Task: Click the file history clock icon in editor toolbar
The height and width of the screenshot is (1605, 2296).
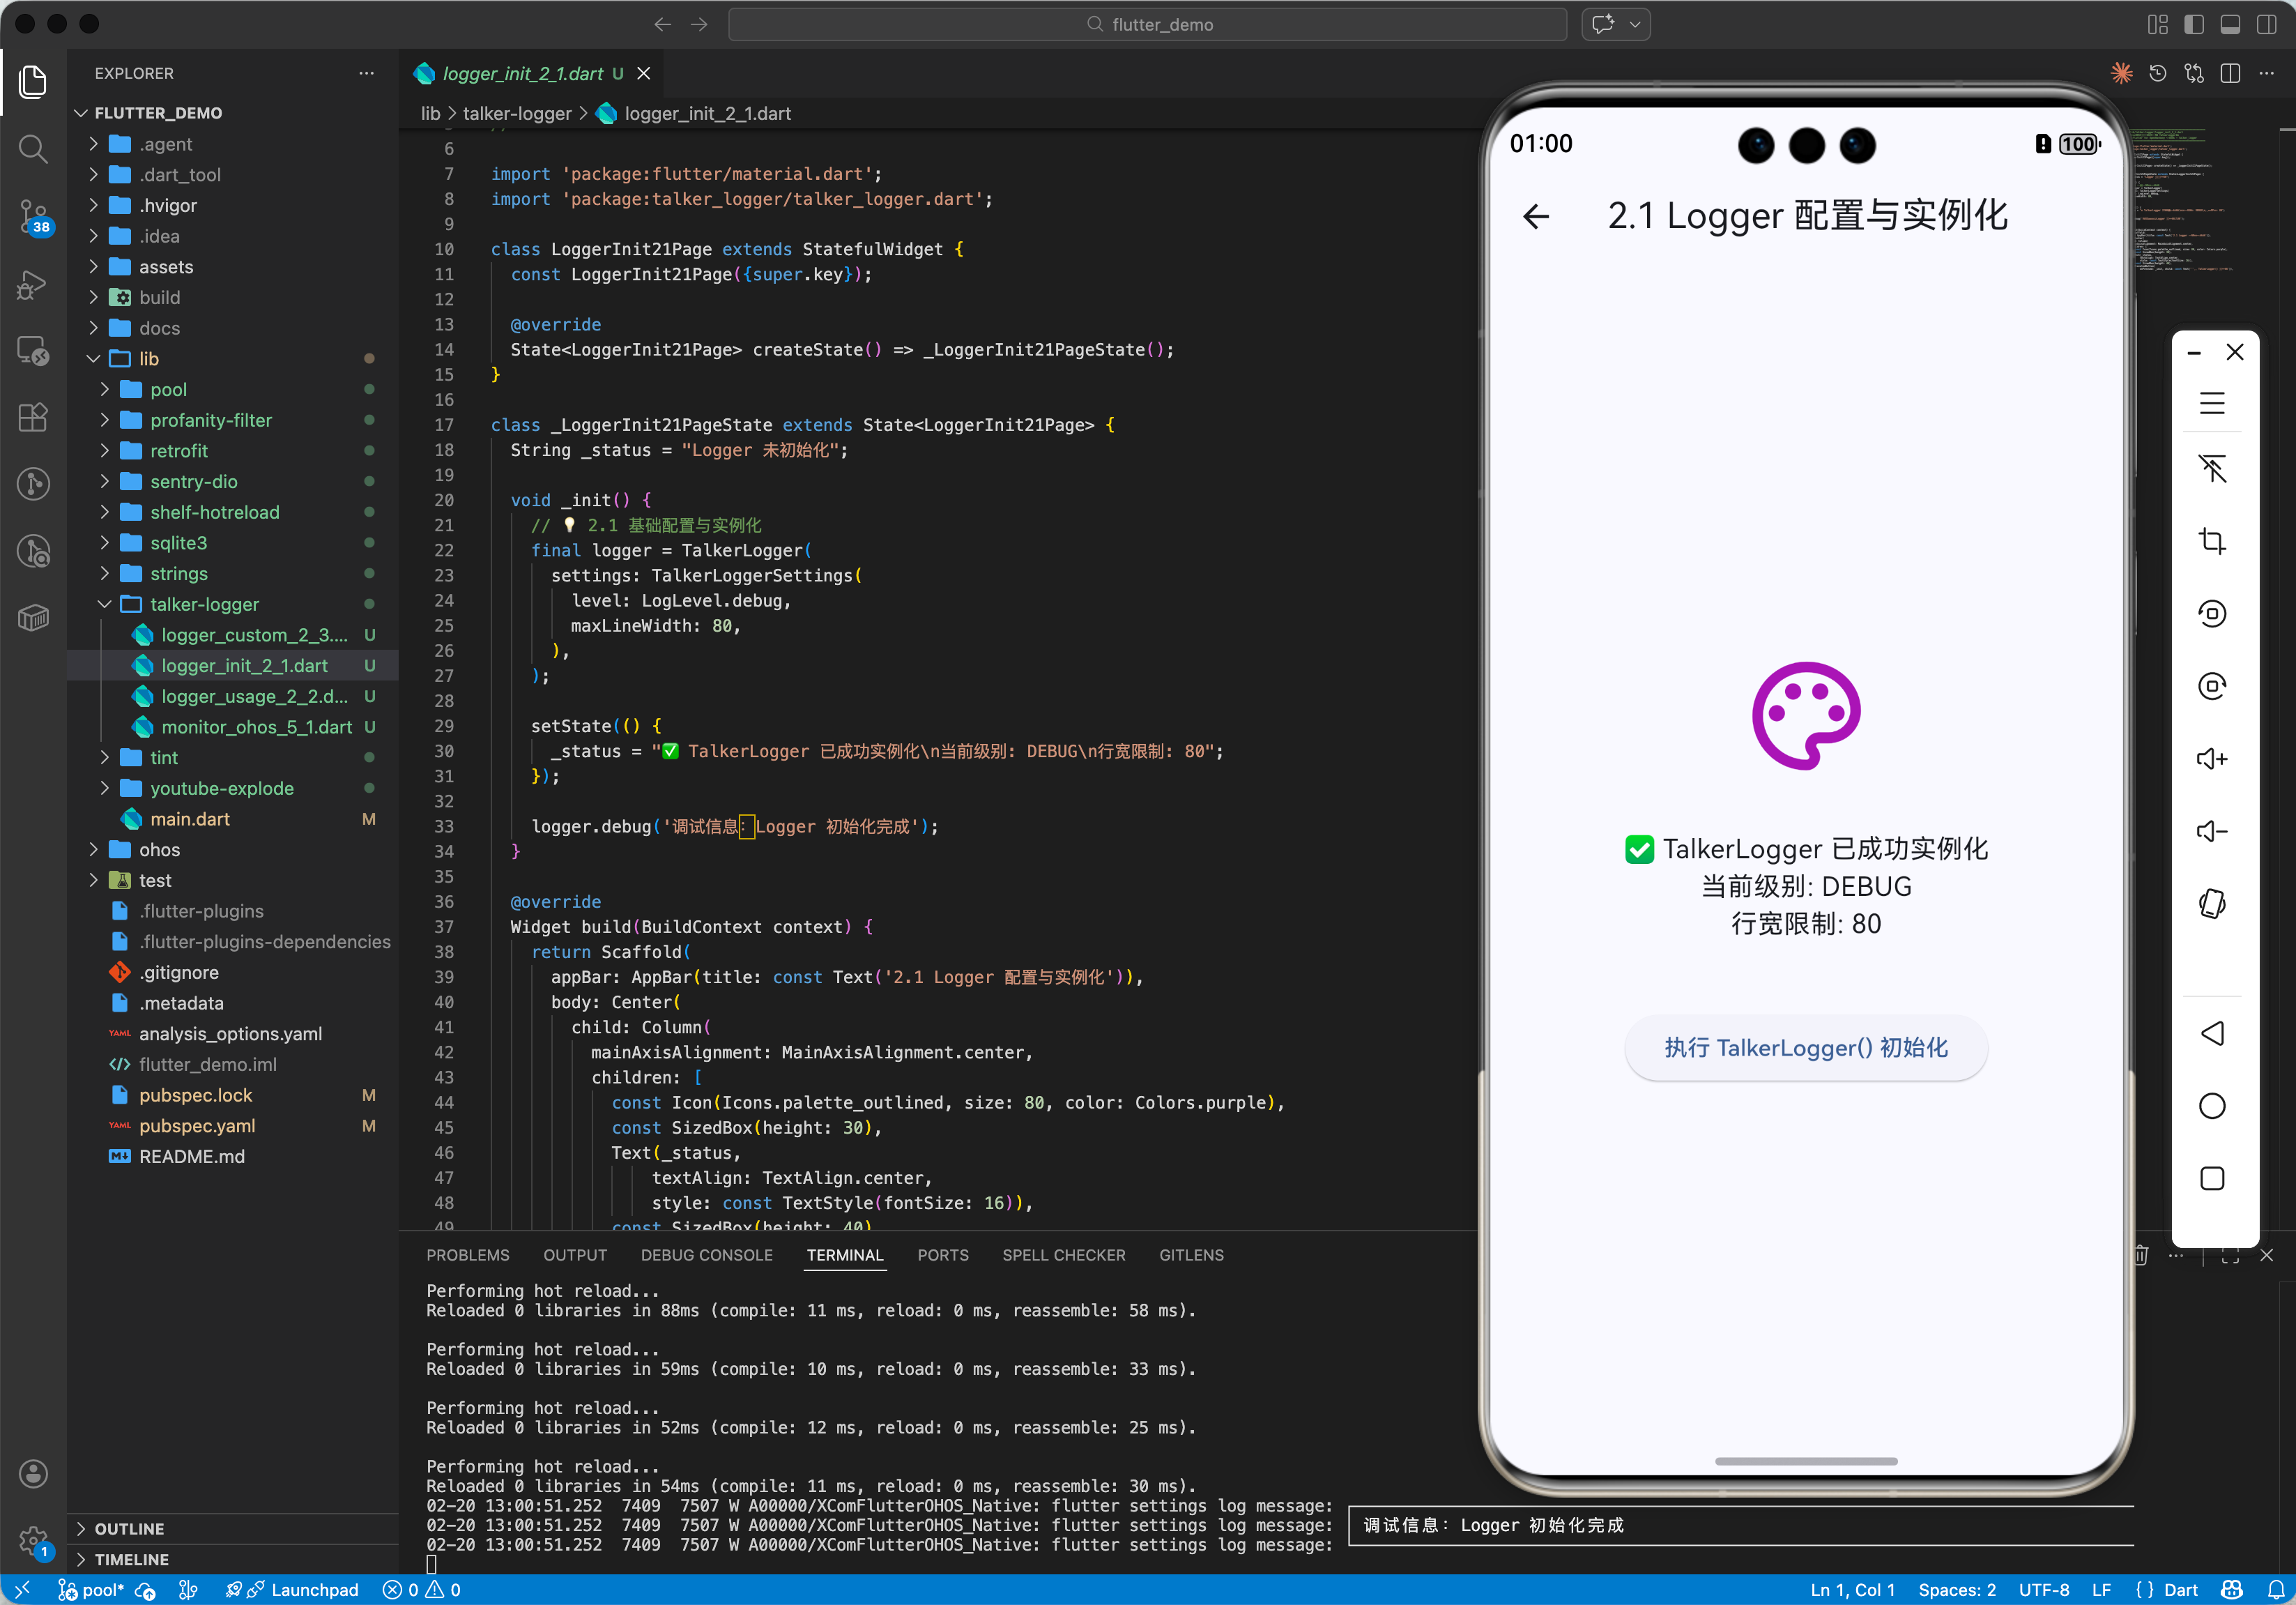Action: [2157, 73]
